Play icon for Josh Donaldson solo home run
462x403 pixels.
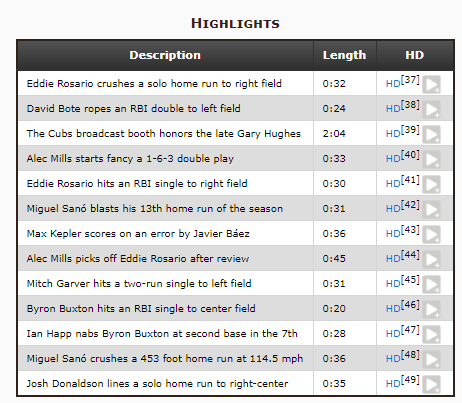coord(431,384)
